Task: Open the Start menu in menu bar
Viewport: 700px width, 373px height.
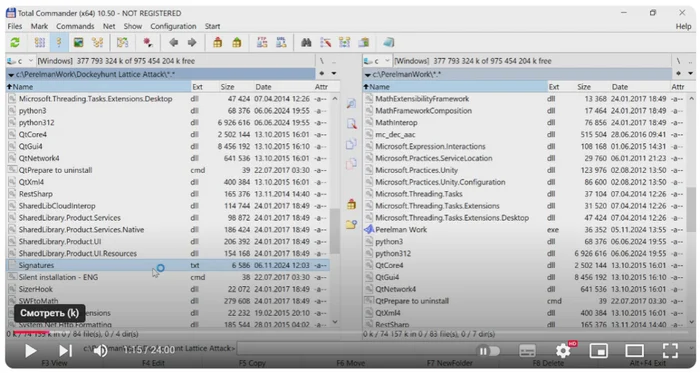Action: (212, 26)
